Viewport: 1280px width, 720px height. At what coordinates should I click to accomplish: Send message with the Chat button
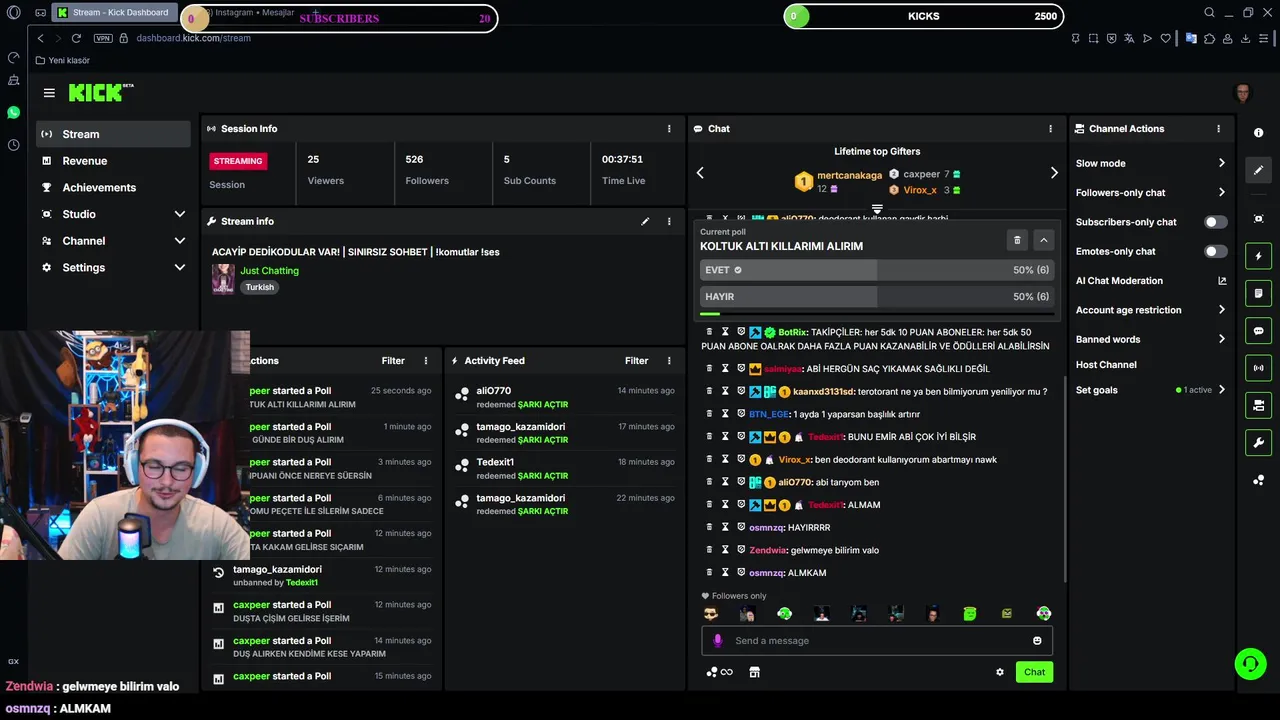point(1034,672)
